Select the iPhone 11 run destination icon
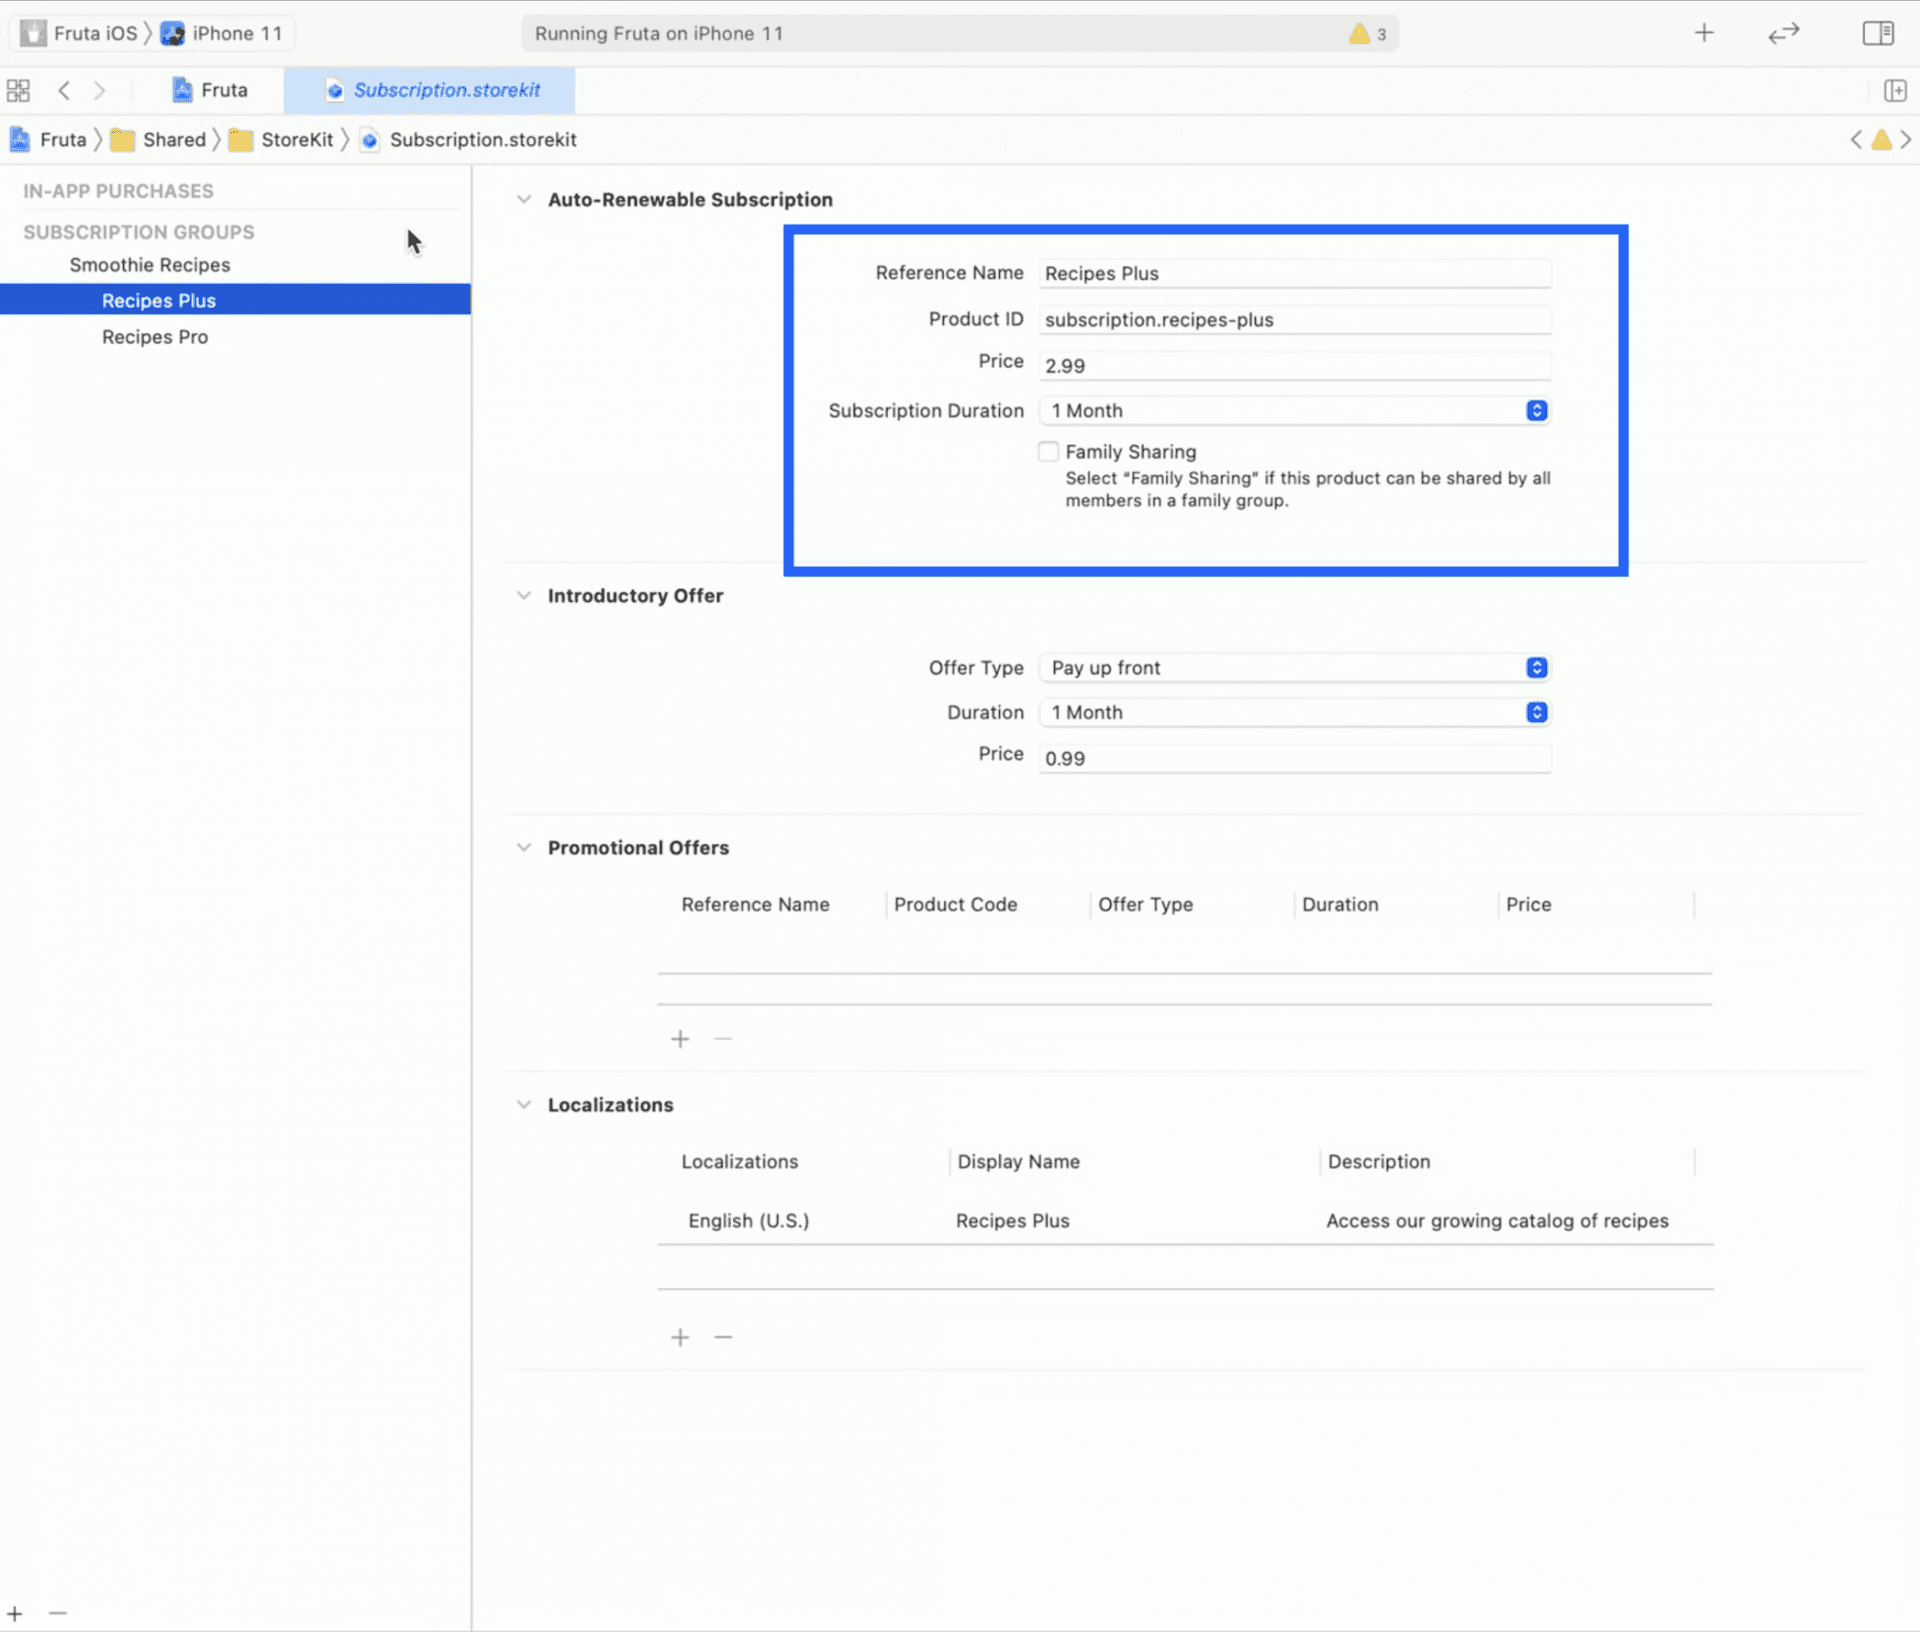Viewport: 1920px width, 1632px height. [x=173, y=32]
